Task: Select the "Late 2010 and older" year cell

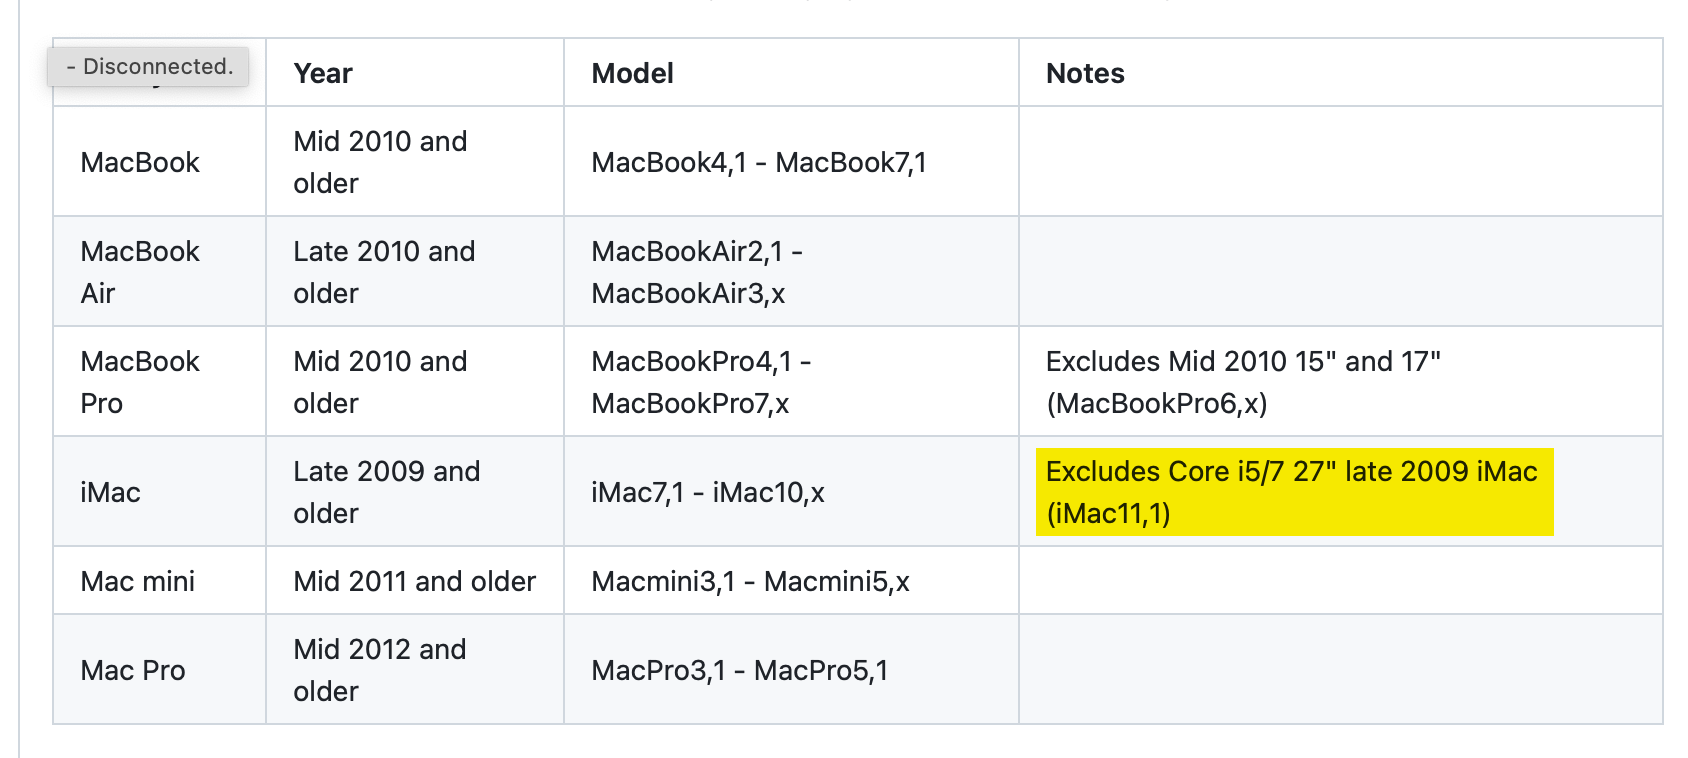Action: 384,272
